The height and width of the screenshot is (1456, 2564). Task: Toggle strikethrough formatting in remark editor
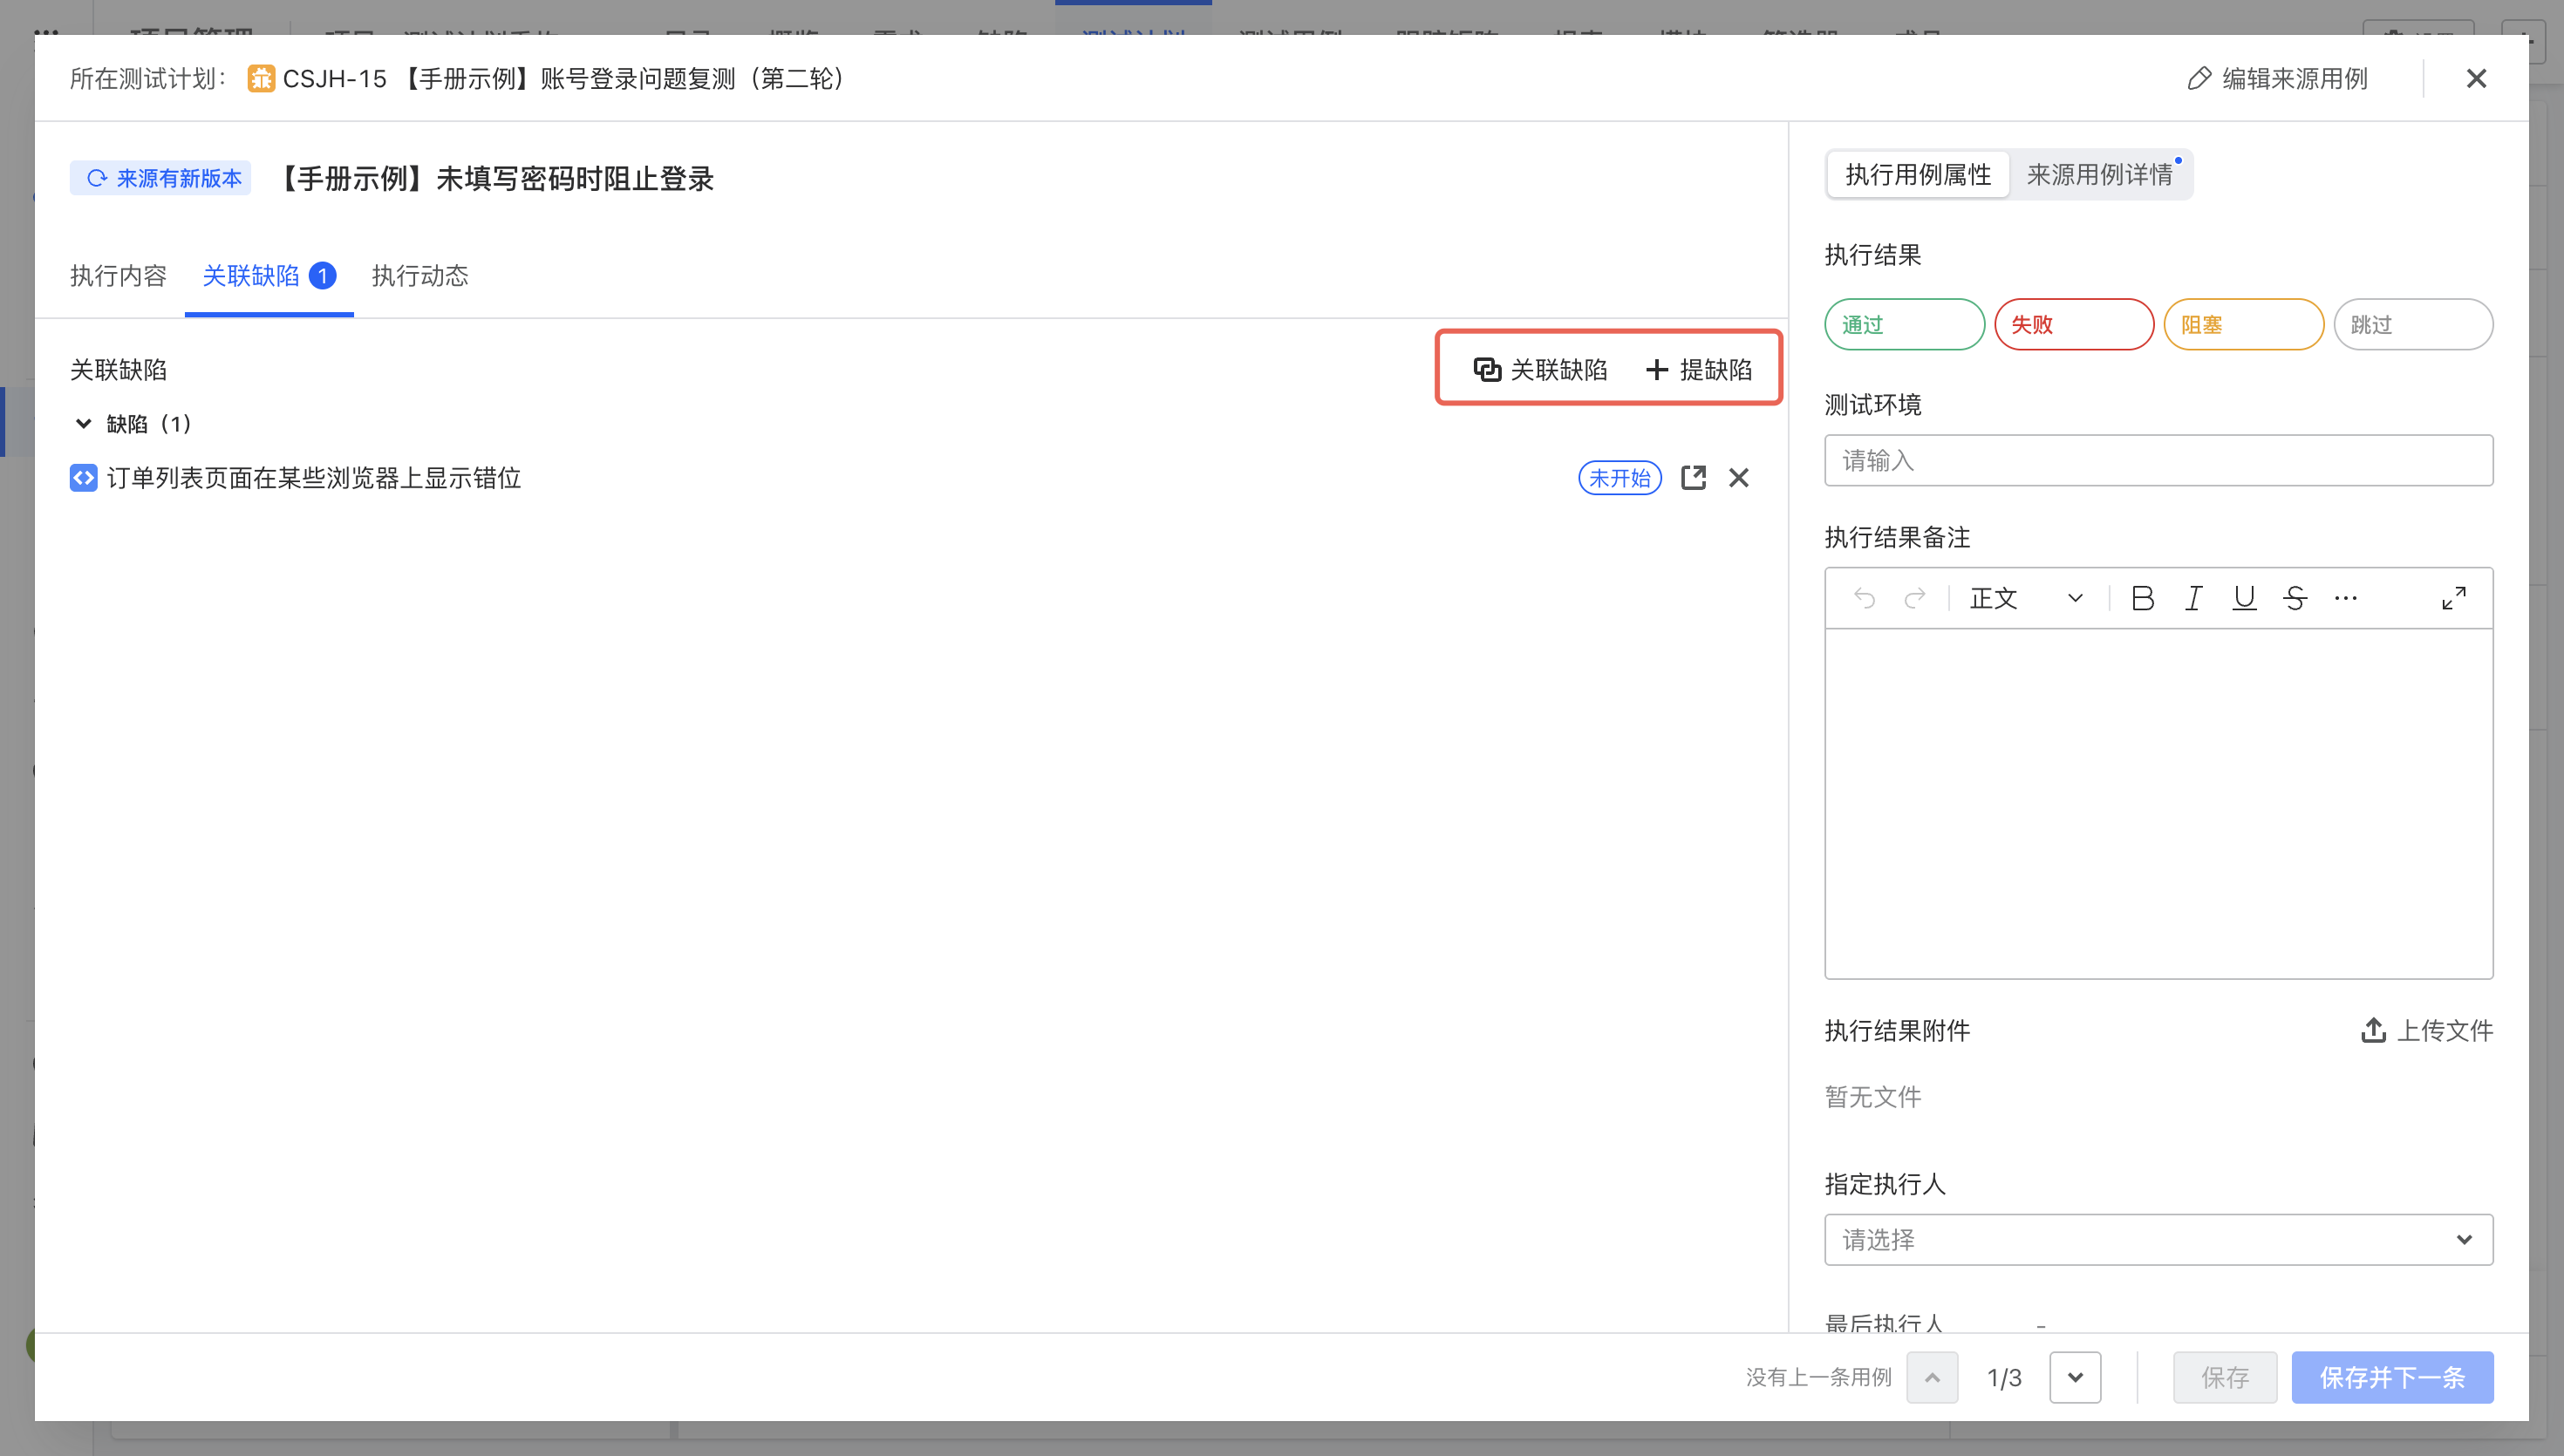pyautogui.click(x=2295, y=598)
